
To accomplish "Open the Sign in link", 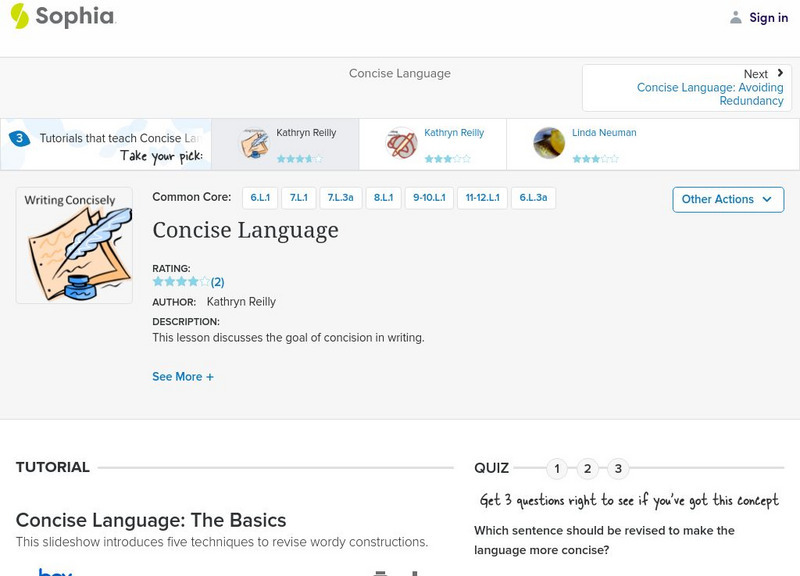I will point(768,18).
